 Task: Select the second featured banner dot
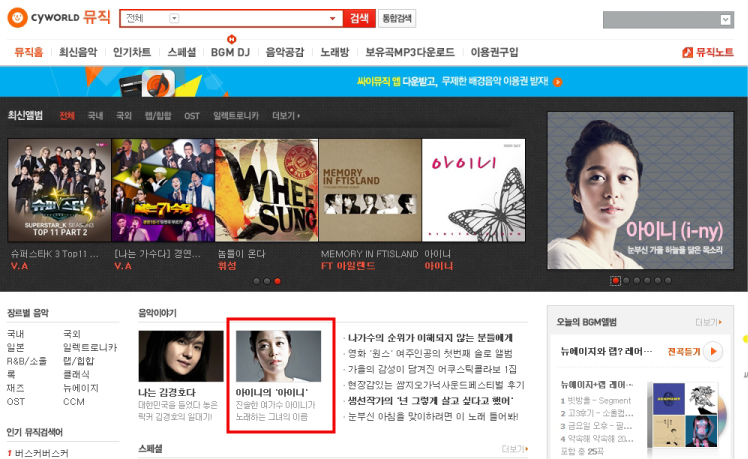[x=626, y=281]
